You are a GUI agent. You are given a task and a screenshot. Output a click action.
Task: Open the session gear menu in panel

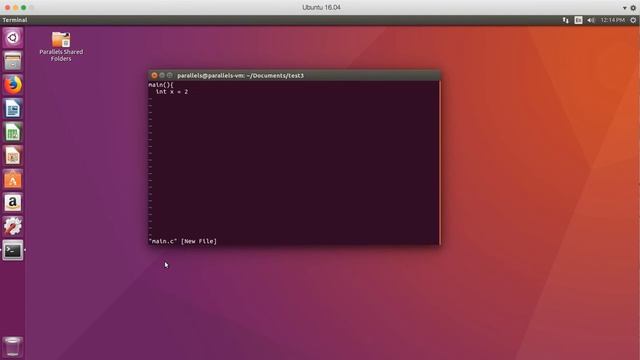point(633,20)
